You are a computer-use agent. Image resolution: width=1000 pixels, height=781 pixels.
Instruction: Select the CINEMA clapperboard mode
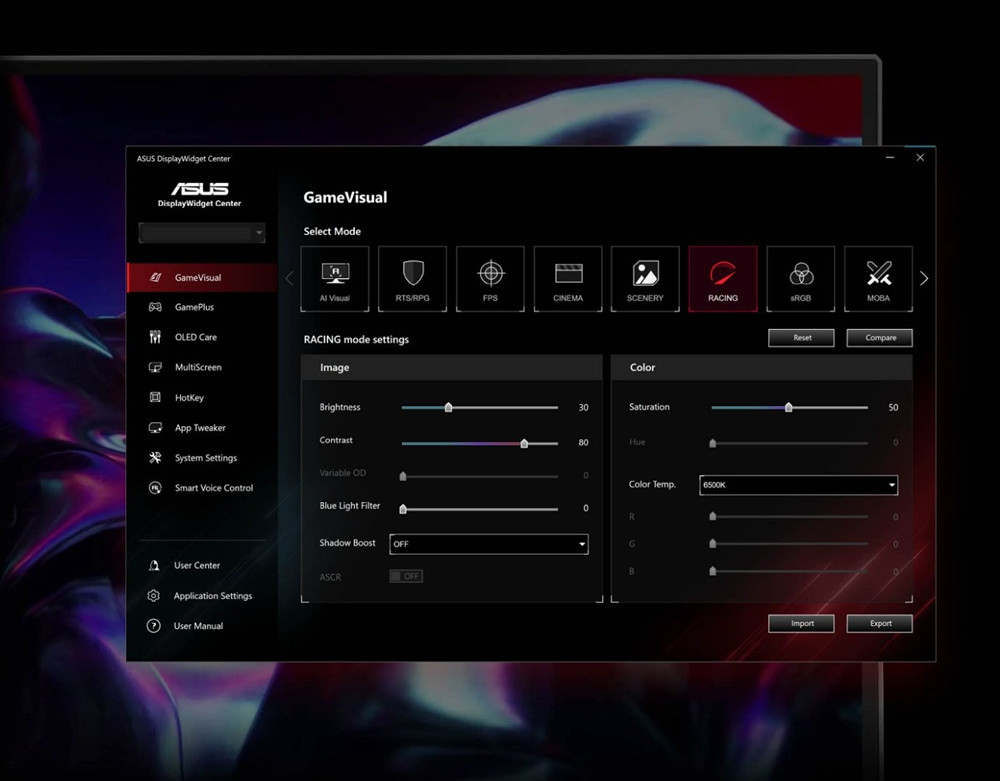pyautogui.click(x=568, y=279)
